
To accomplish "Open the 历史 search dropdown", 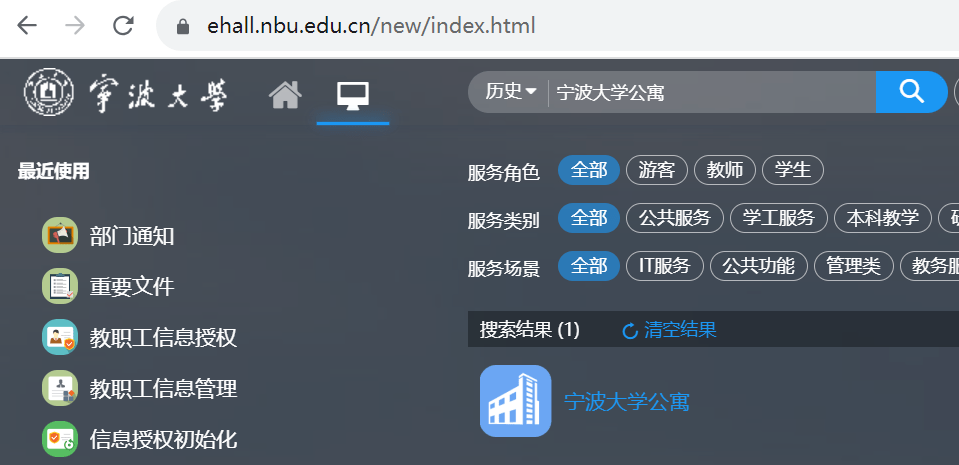I will coord(511,92).
